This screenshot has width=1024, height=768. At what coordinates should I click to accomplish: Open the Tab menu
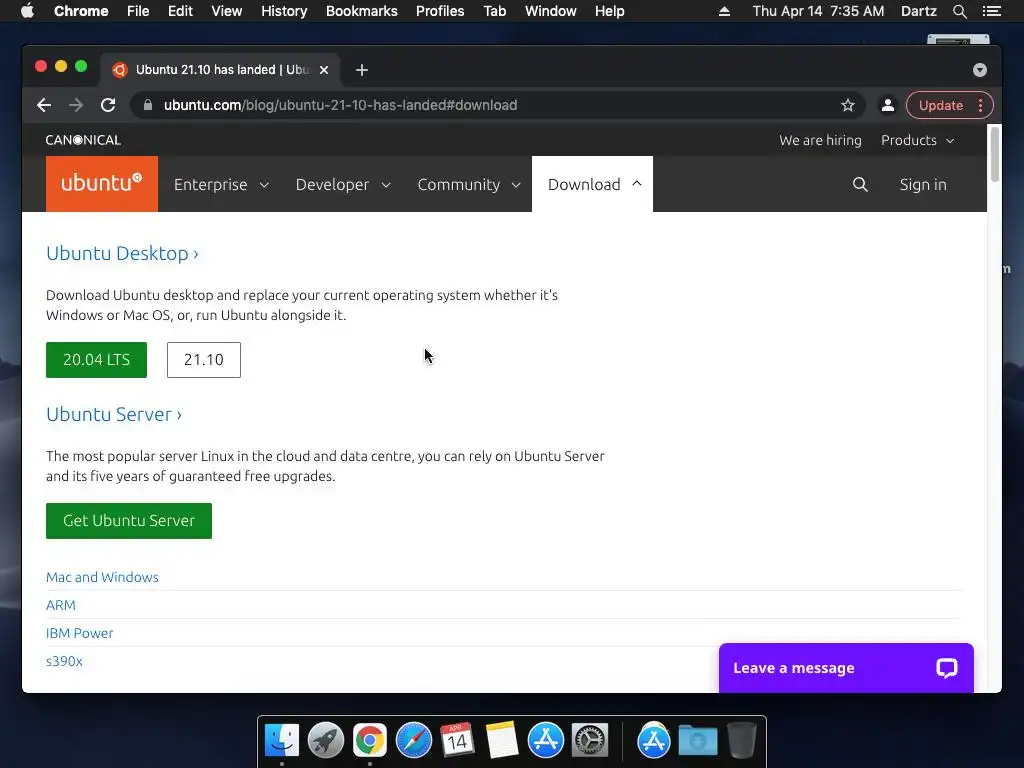pos(495,11)
